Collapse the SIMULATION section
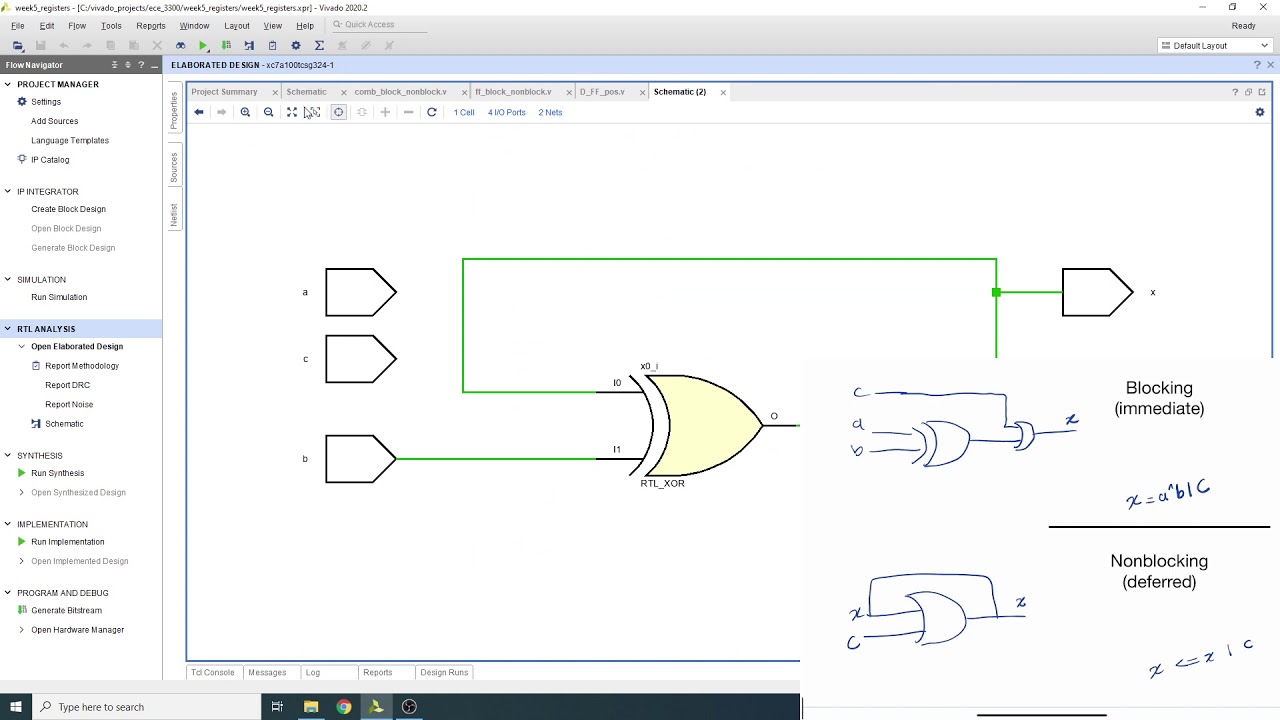1280x720 pixels. (x=8, y=279)
